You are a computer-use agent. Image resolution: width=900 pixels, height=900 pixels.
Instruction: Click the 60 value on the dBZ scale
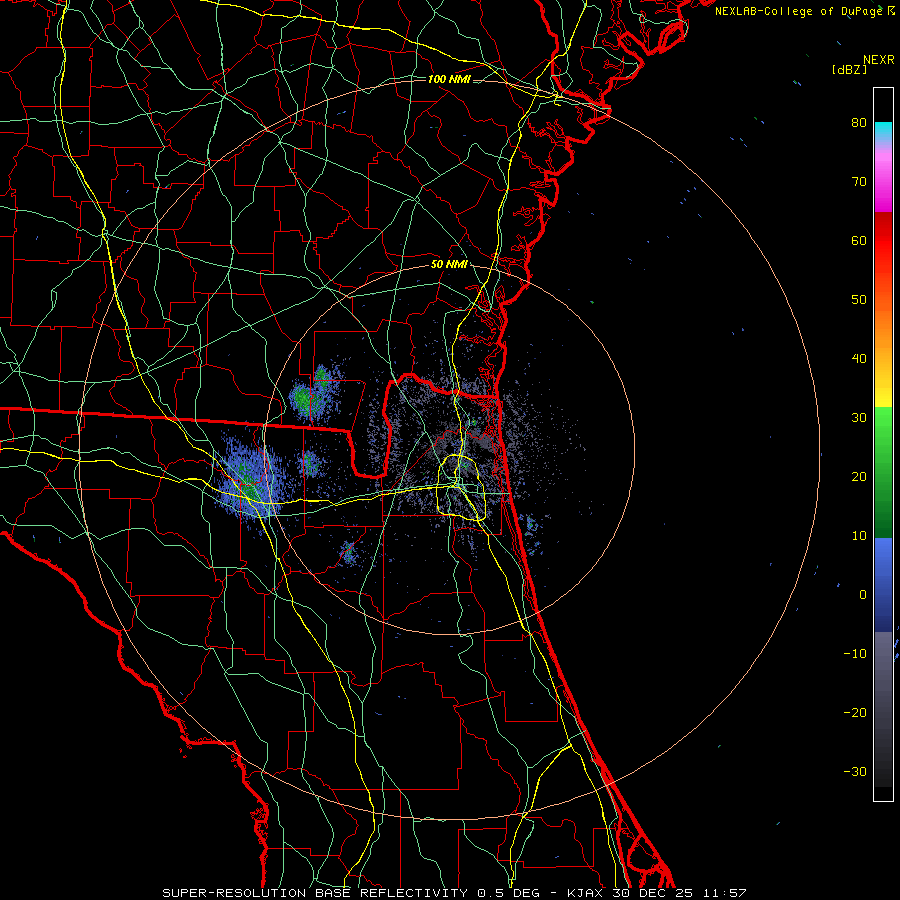point(859,241)
